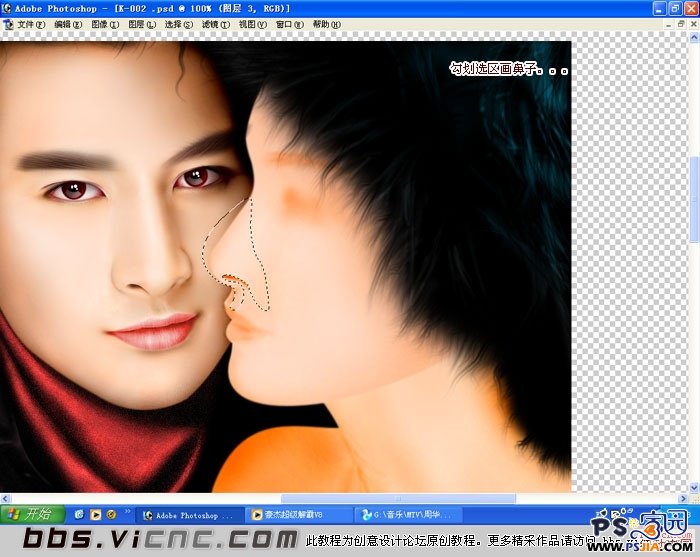This screenshot has width=700, height=557.
Task: Switch to 豪杰超级解霸V8 taskbar button
Action: click(299, 515)
